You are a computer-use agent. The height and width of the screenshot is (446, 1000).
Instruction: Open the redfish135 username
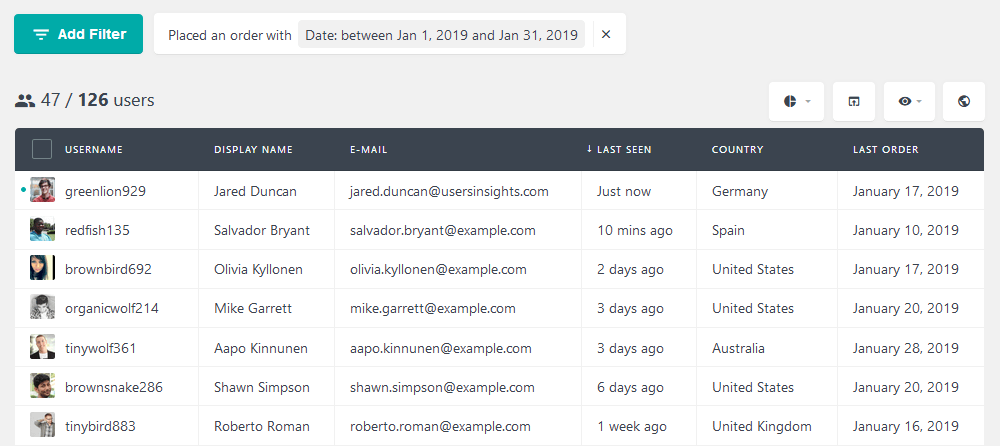97,230
